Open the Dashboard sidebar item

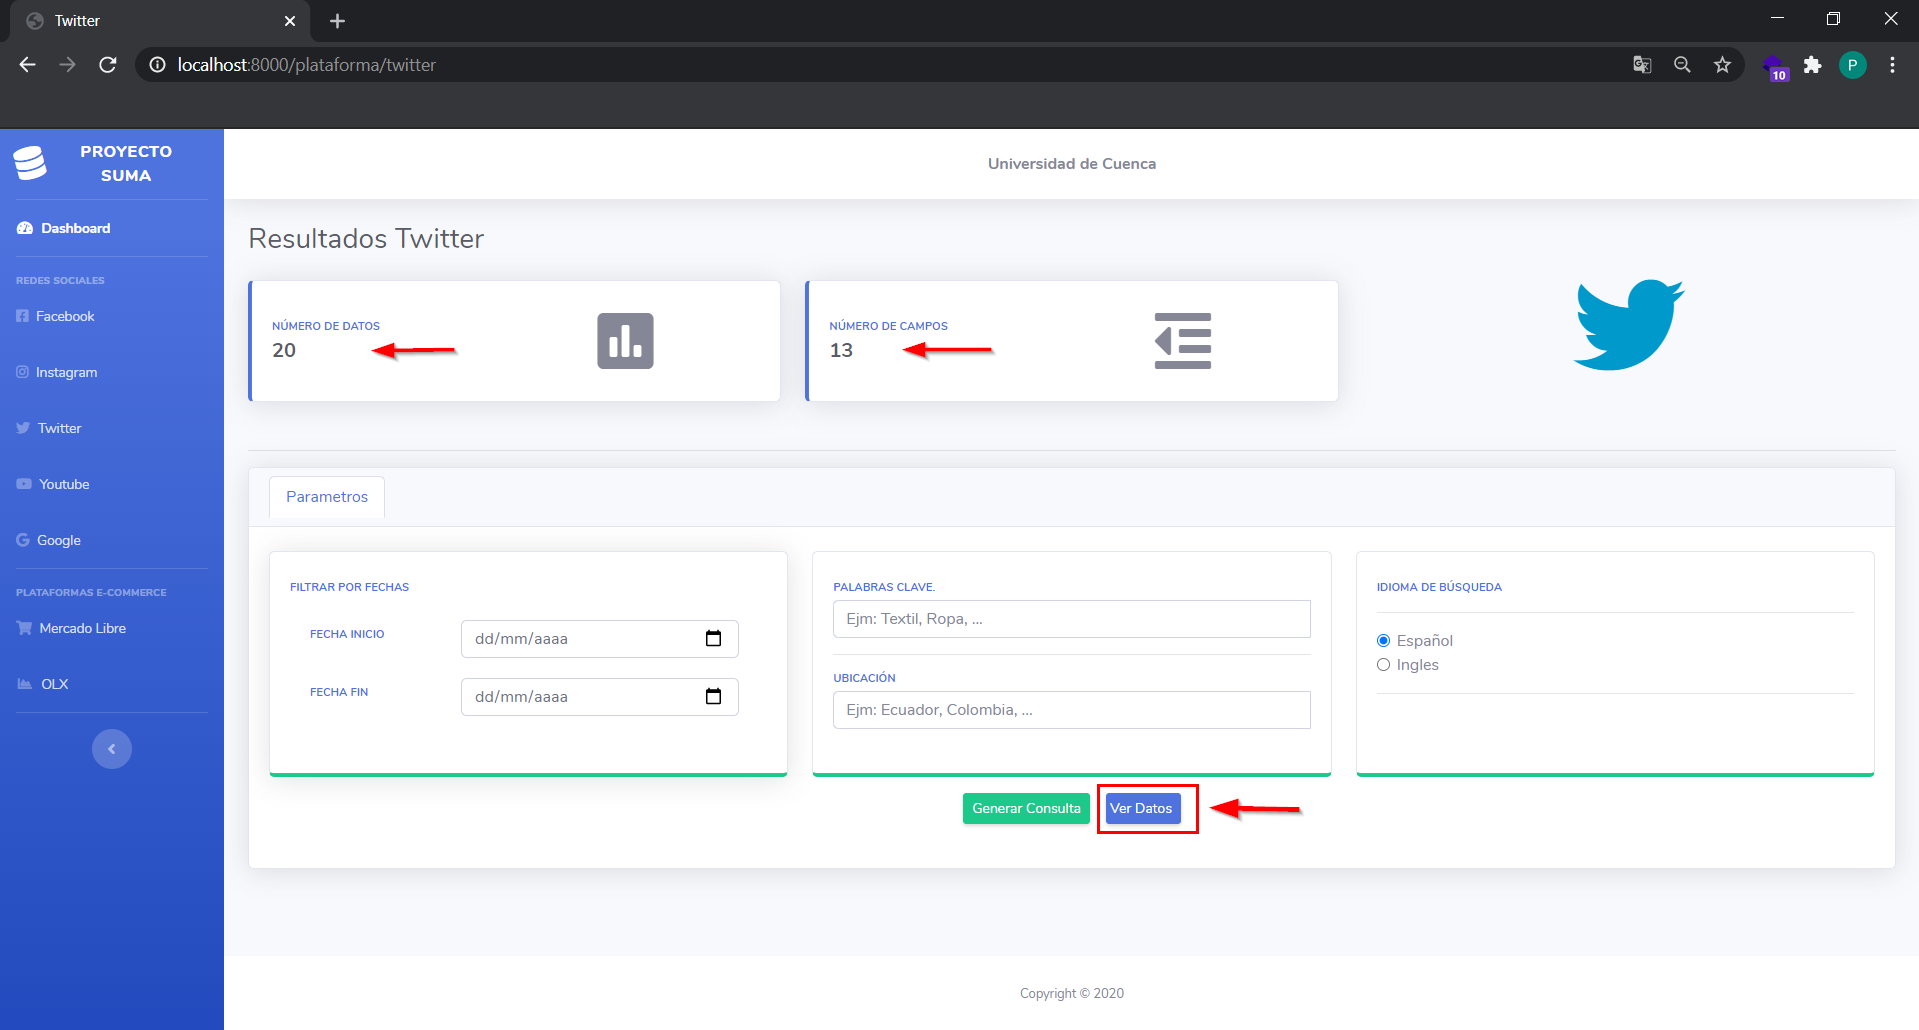click(64, 228)
